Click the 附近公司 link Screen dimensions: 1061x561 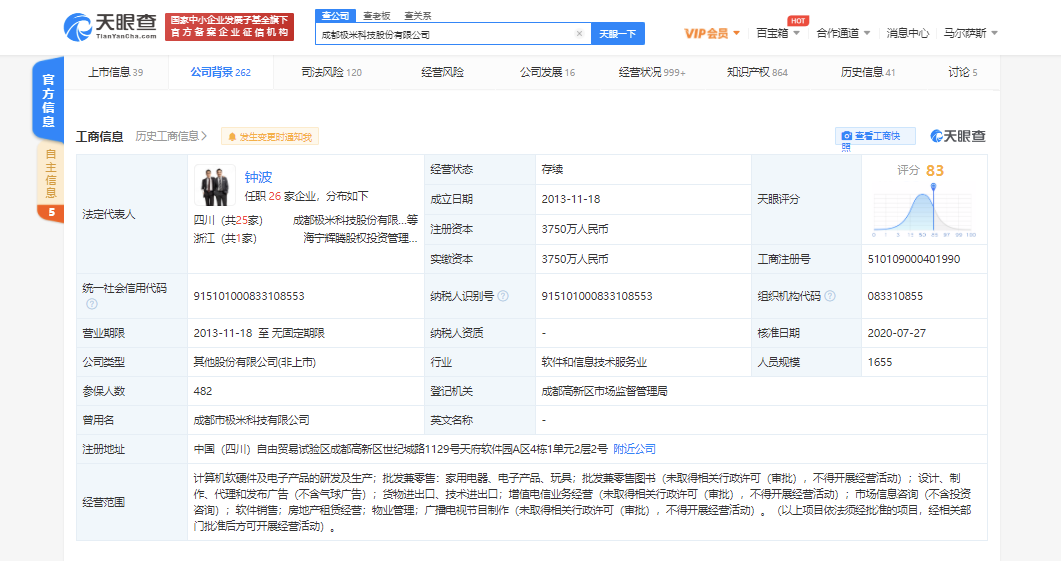point(634,449)
